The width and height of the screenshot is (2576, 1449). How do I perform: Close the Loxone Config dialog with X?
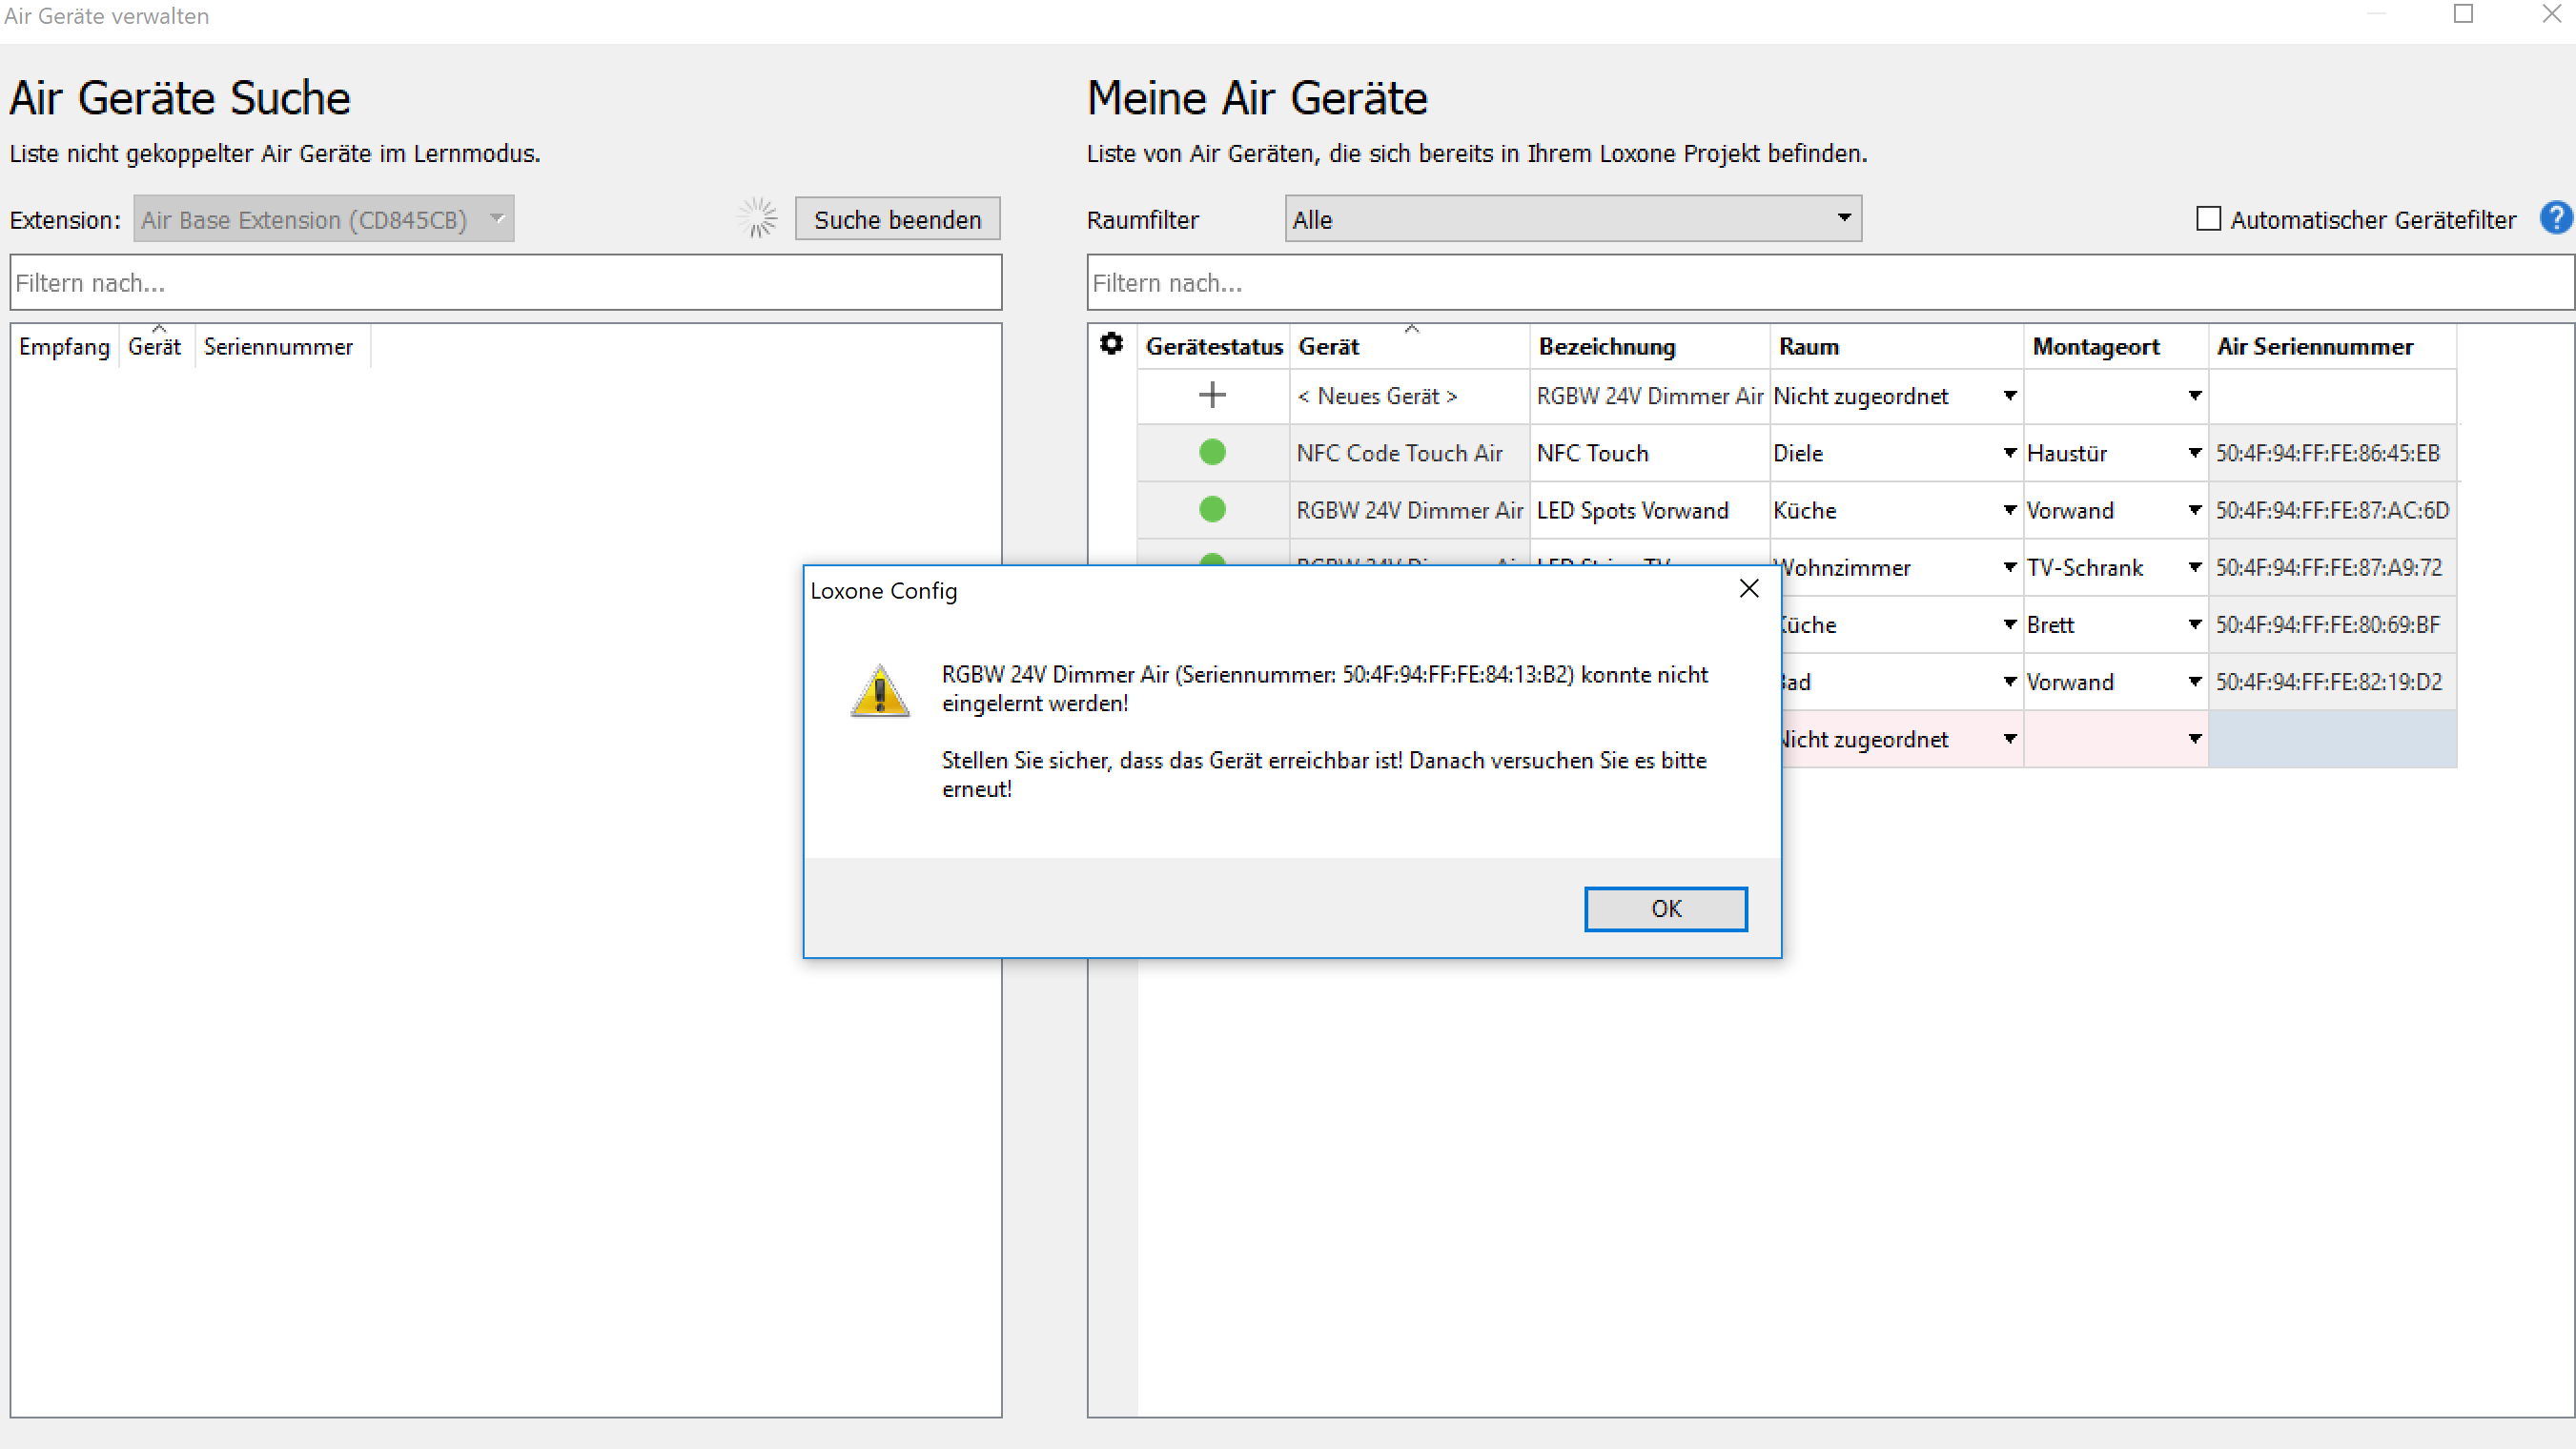coord(1749,589)
